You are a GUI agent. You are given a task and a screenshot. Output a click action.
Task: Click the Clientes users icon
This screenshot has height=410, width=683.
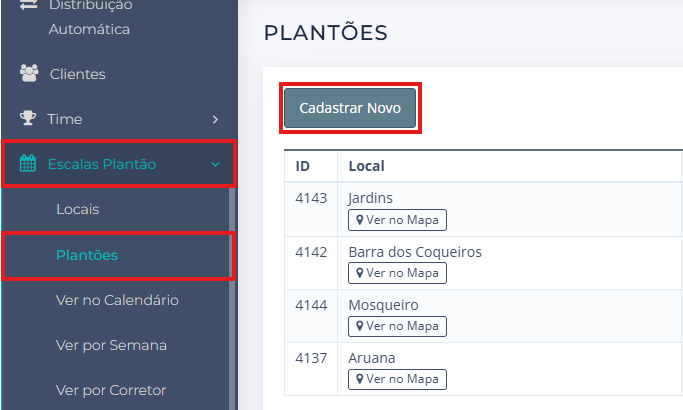[x=29, y=74]
